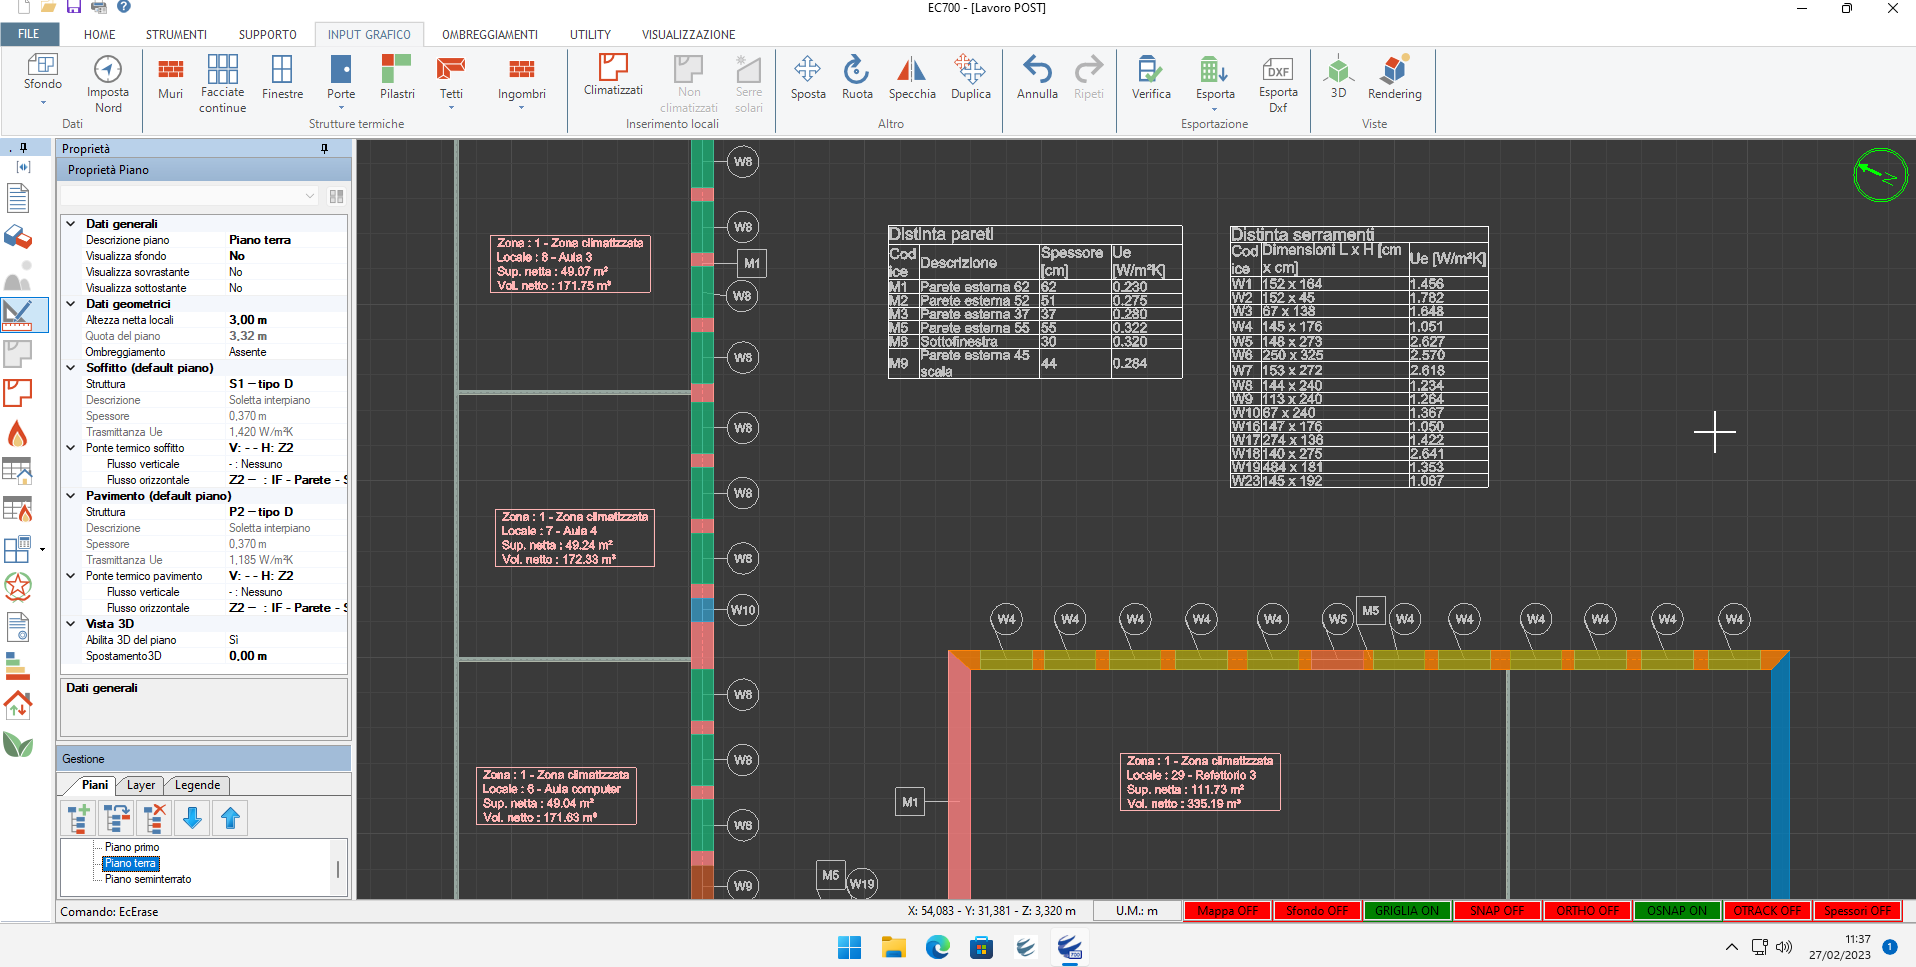
Task: Toggle SNAP OFF status button
Action: pos(1497,911)
